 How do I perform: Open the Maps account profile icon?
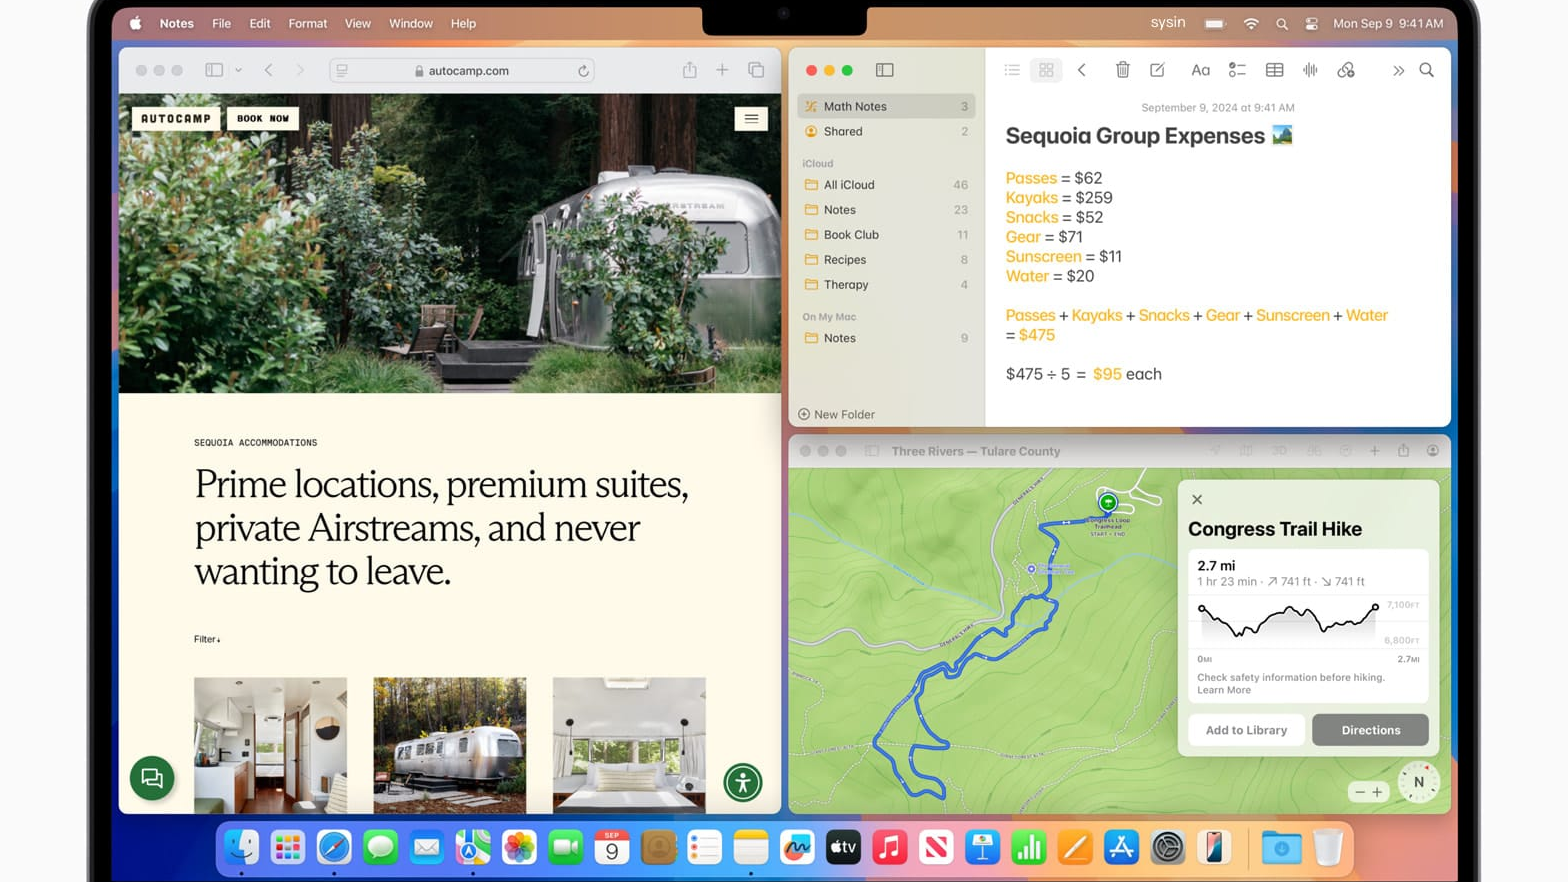(x=1433, y=451)
